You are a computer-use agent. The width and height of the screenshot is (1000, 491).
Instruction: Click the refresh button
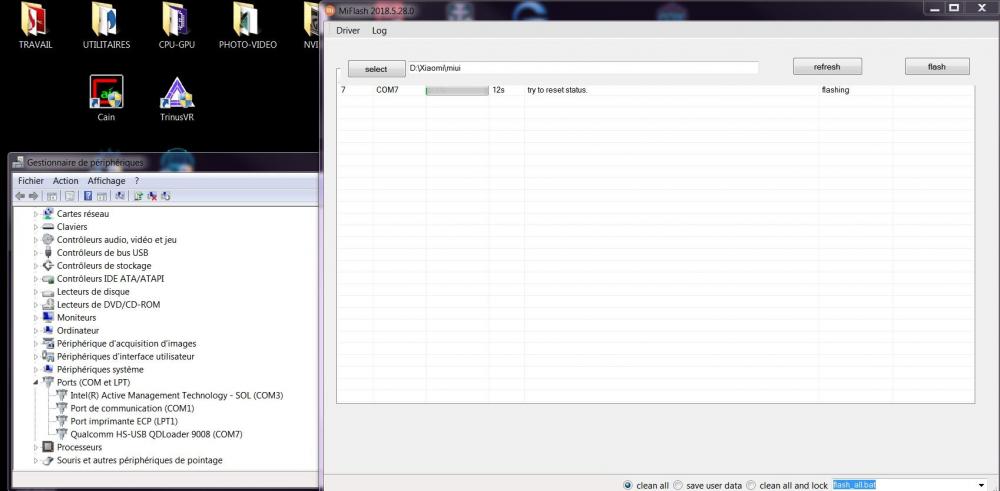pyautogui.click(x=827, y=67)
